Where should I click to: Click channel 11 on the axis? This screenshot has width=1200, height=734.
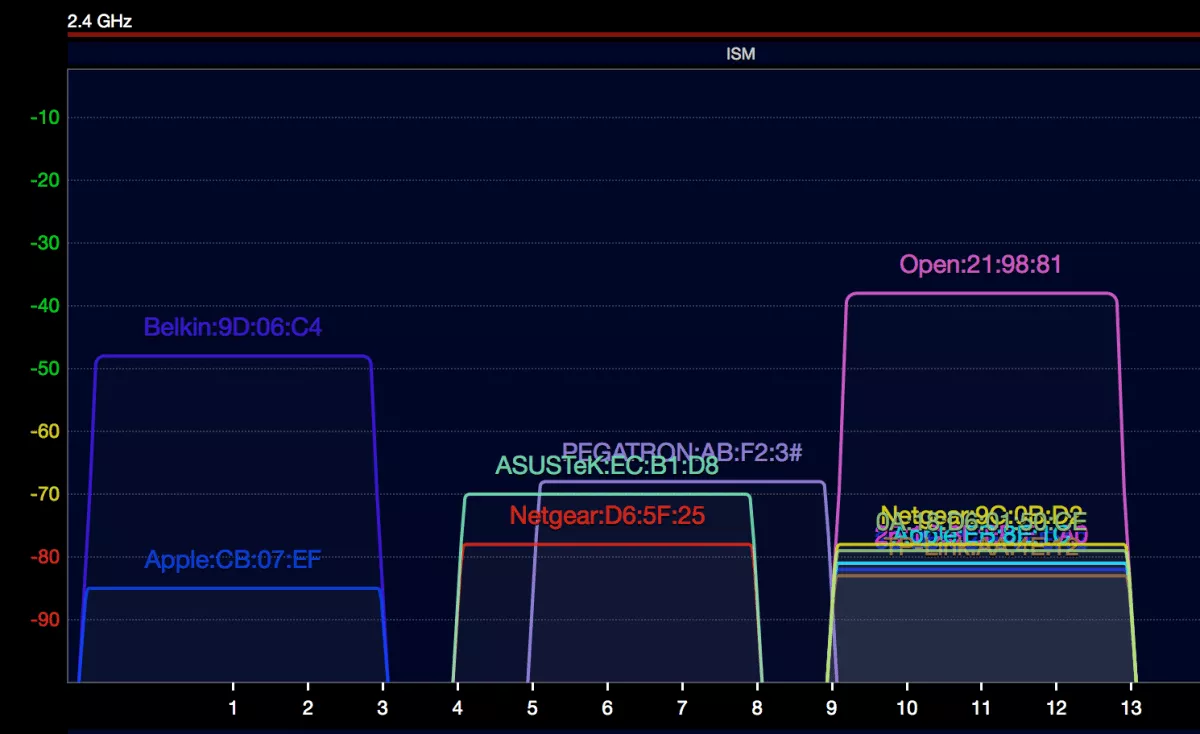pos(981,707)
